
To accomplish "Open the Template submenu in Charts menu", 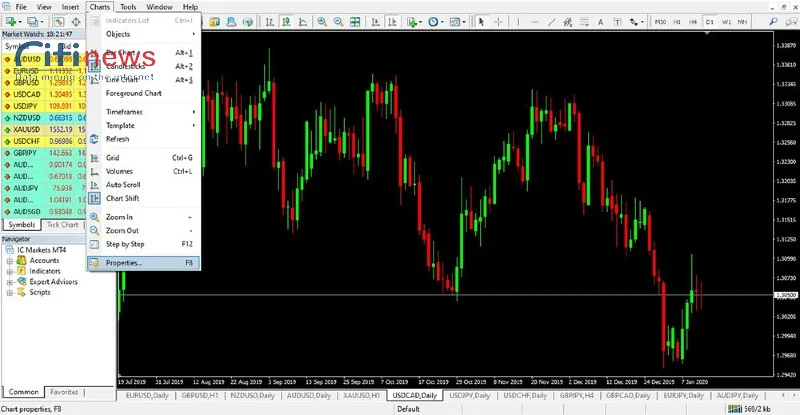I will coord(143,125).
